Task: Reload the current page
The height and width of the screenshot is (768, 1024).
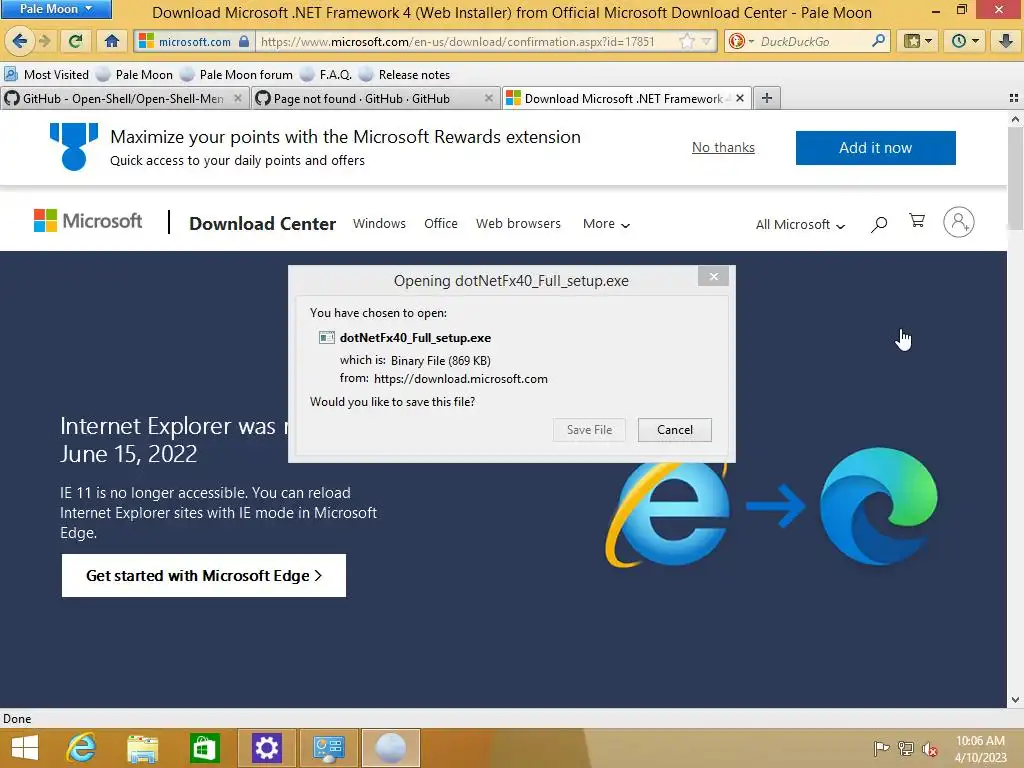Action: (x=76, y=41)
